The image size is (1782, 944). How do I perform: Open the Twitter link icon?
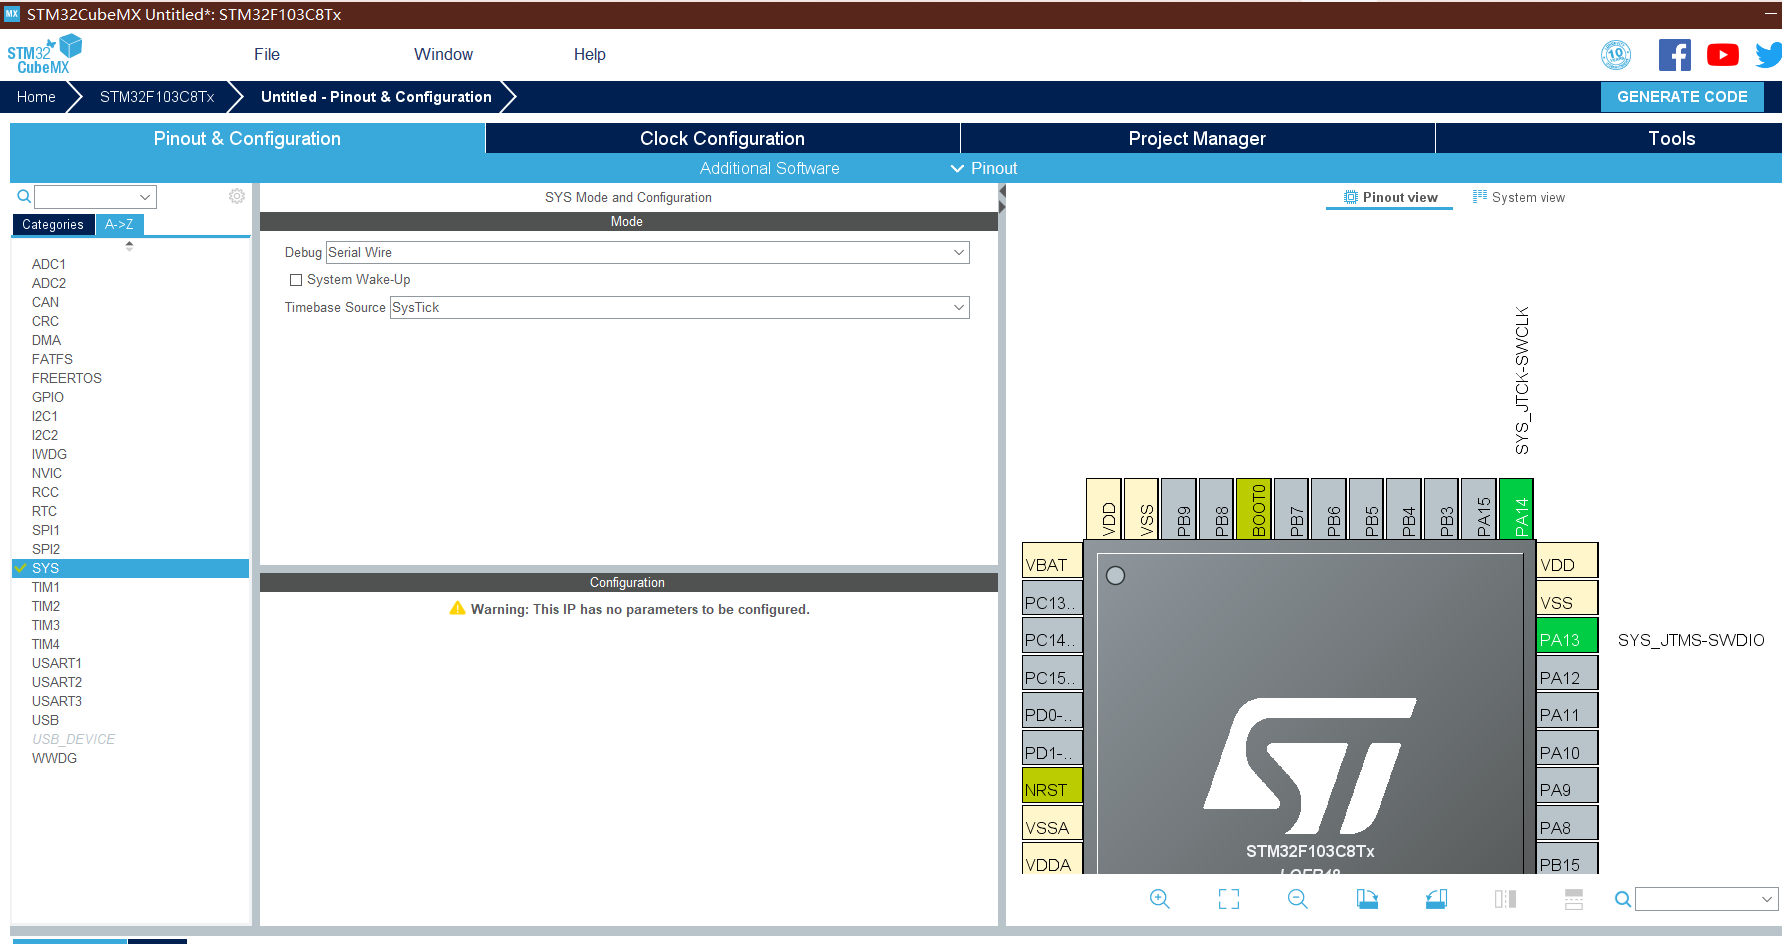(1769, 55)
